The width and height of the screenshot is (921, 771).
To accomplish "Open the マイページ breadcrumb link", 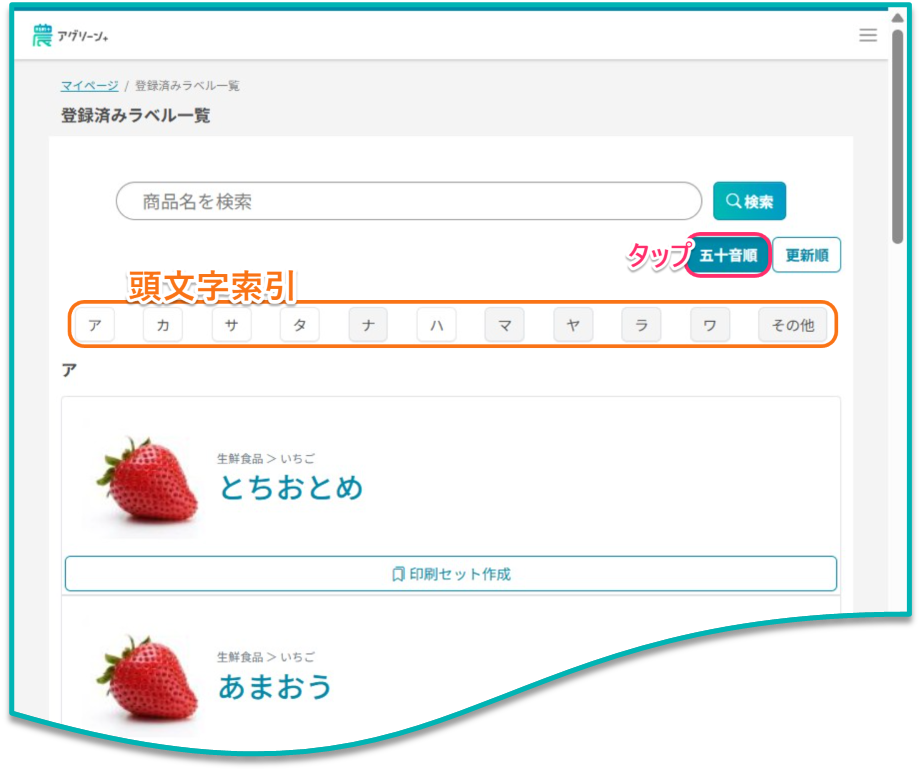I will pyautogui.click(x=89, y=86).
